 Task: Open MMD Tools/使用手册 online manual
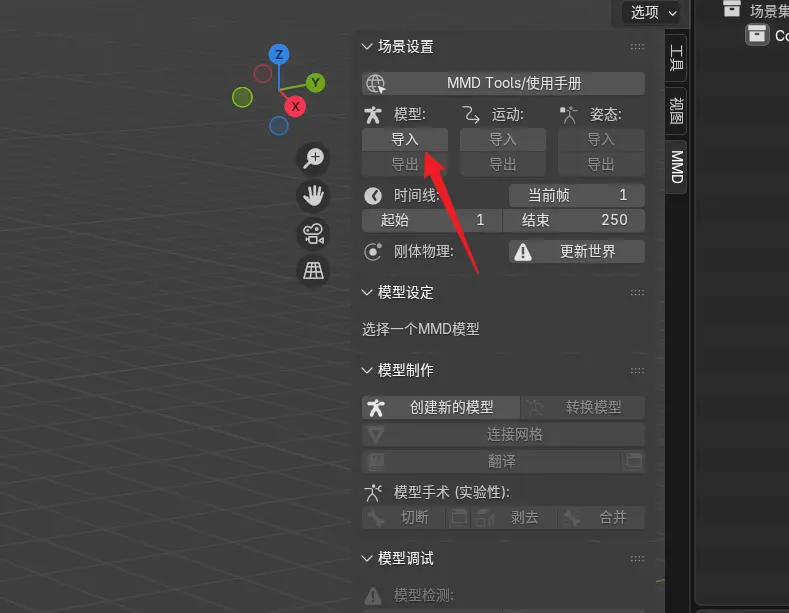click(503, 83)
